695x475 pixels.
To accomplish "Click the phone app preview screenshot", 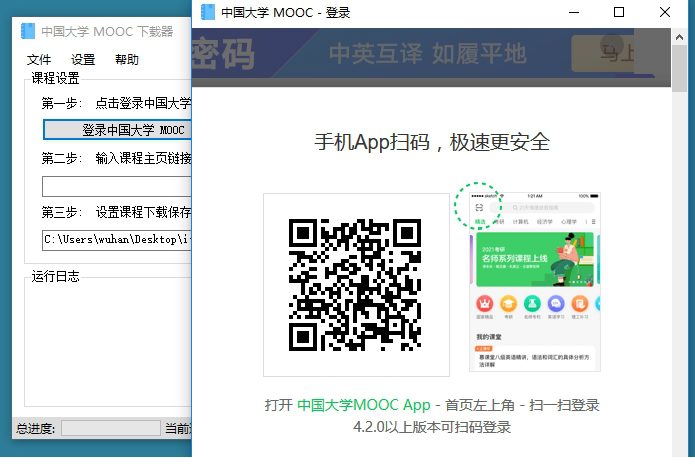I will (535, 282).
